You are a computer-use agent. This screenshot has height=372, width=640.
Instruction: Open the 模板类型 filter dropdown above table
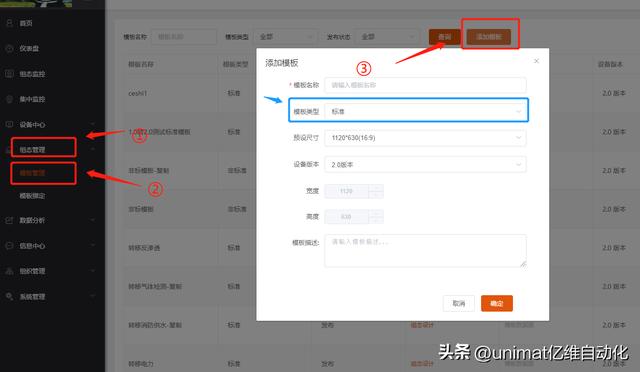point(285,37)
